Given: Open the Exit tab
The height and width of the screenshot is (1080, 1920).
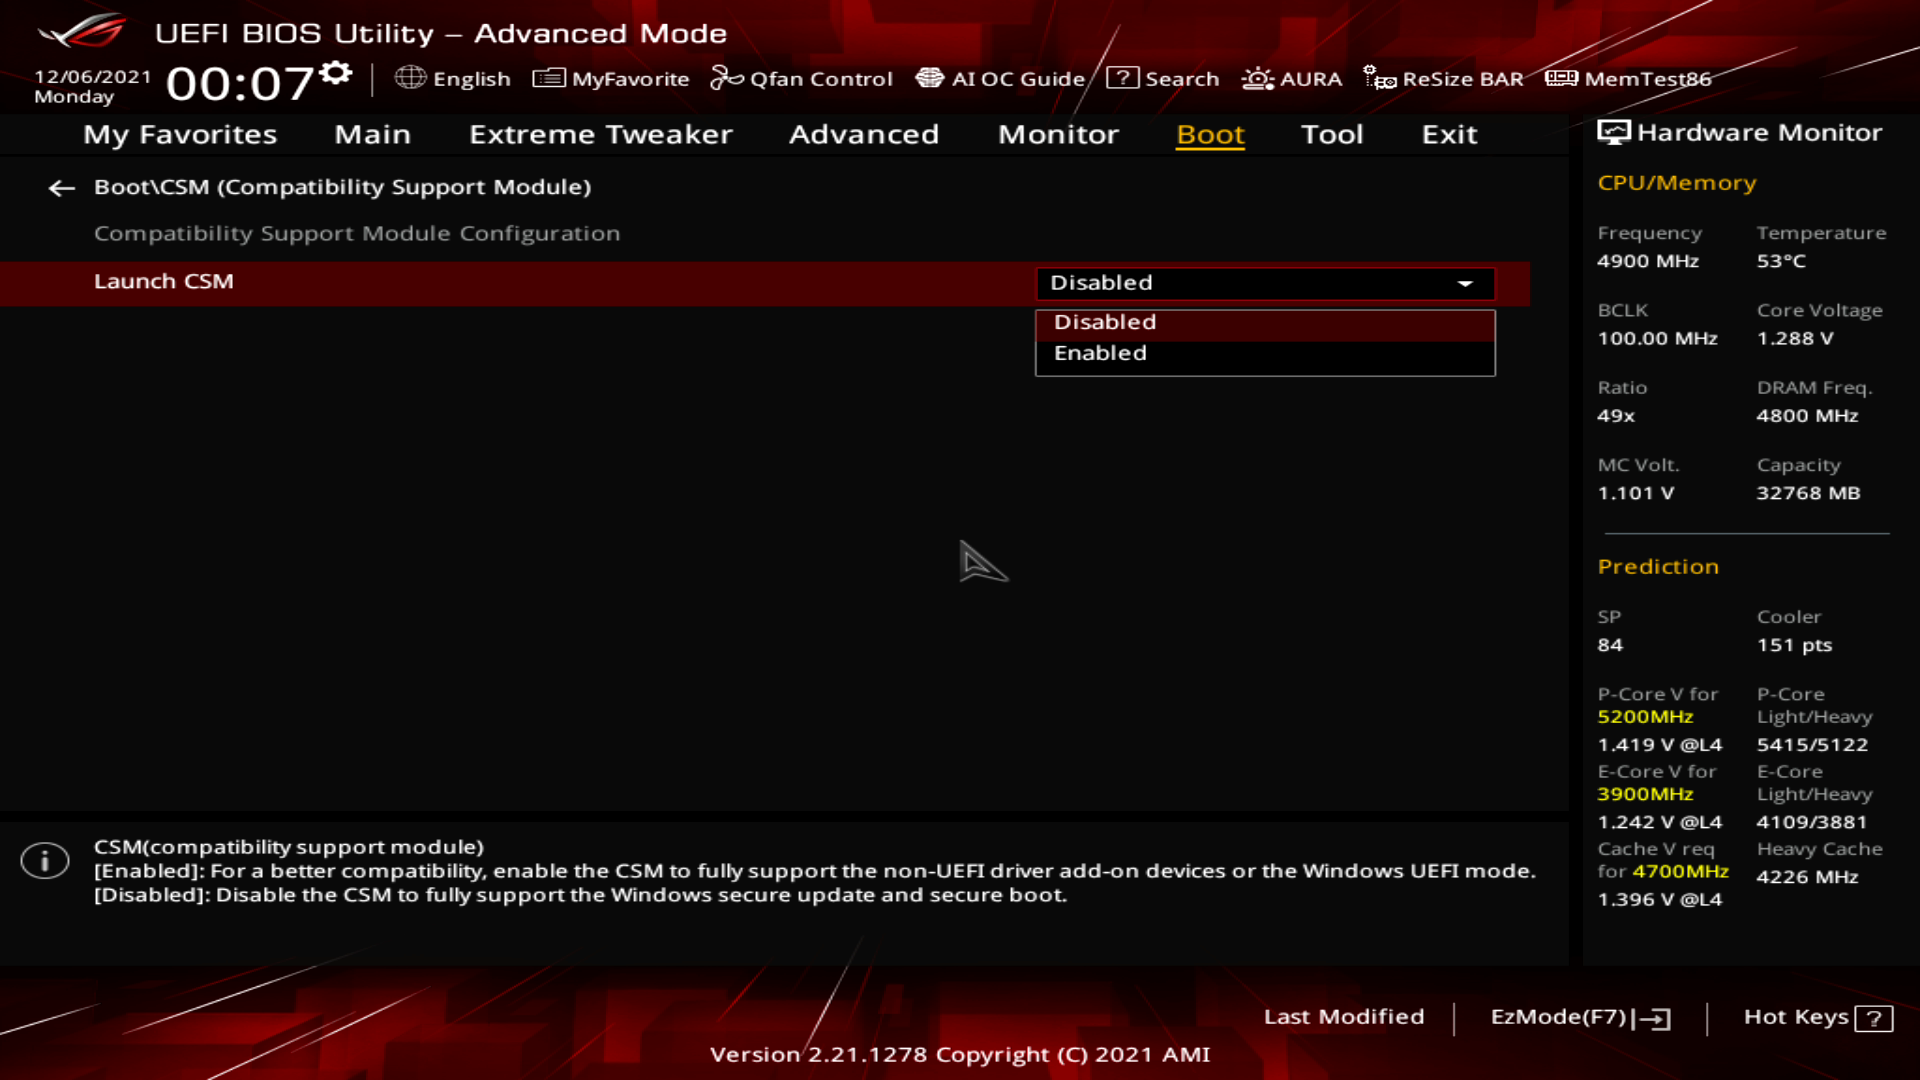Looking at the screenshot, I should click(x=1449, y=134).
